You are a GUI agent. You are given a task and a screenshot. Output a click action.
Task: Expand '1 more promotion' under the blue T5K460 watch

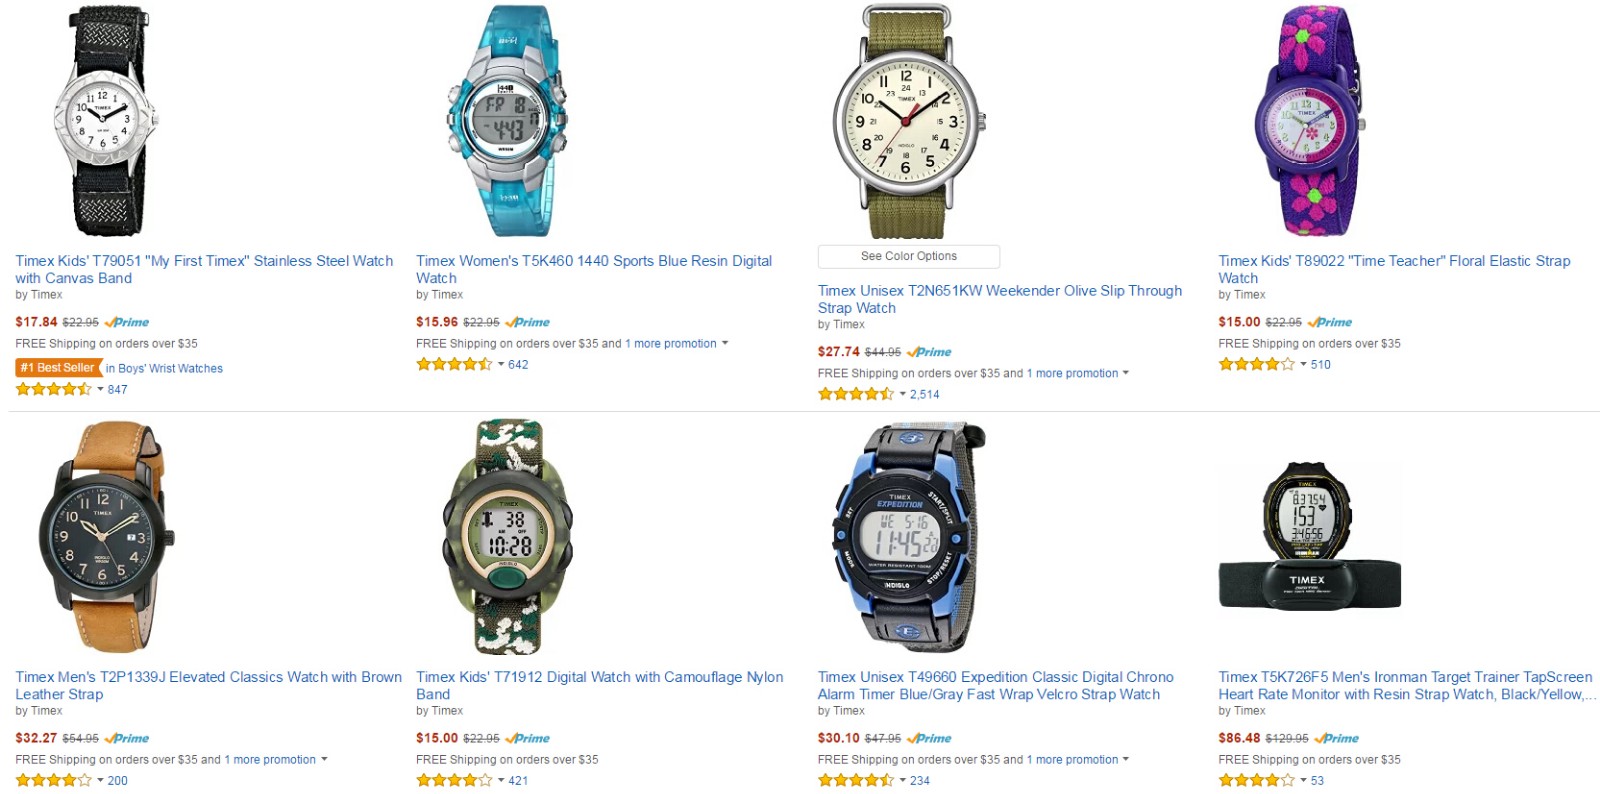[676, 343]
